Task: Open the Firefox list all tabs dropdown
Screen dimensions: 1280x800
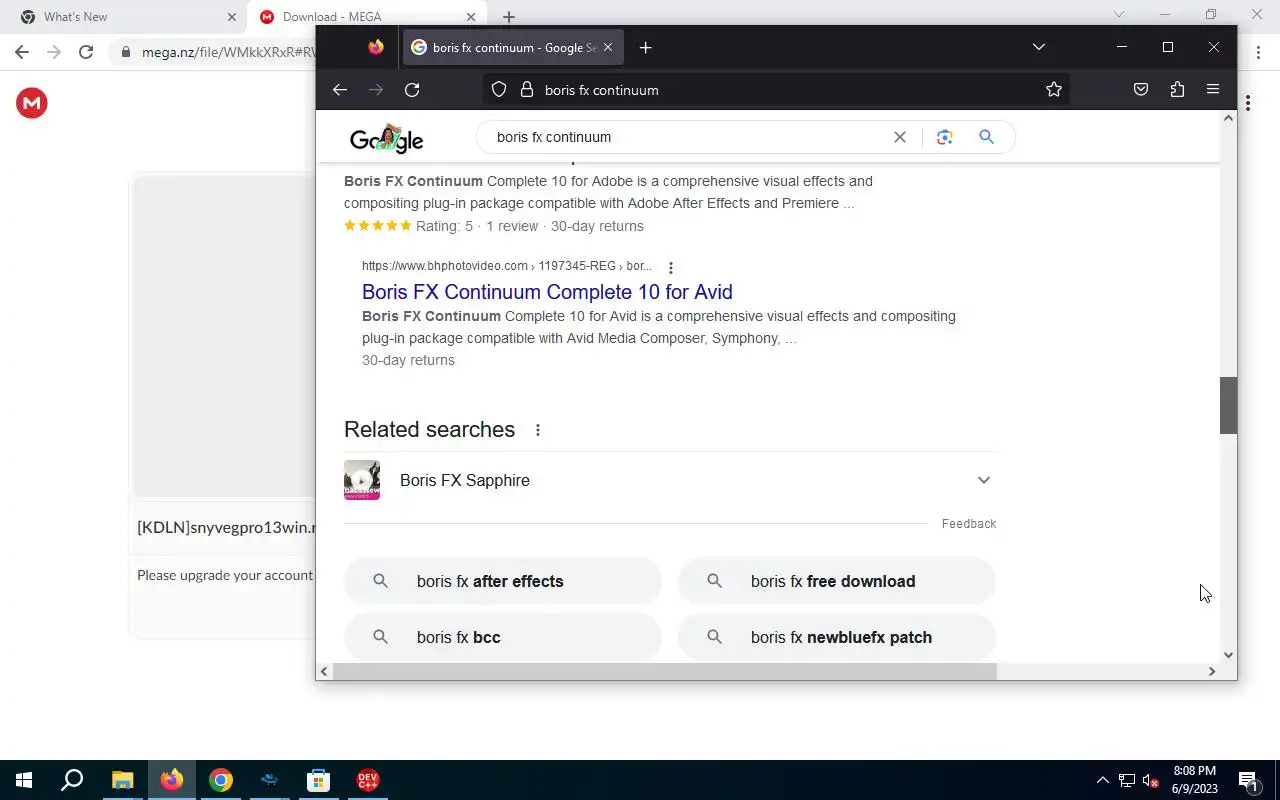Action: click(x=1039, y=47)
